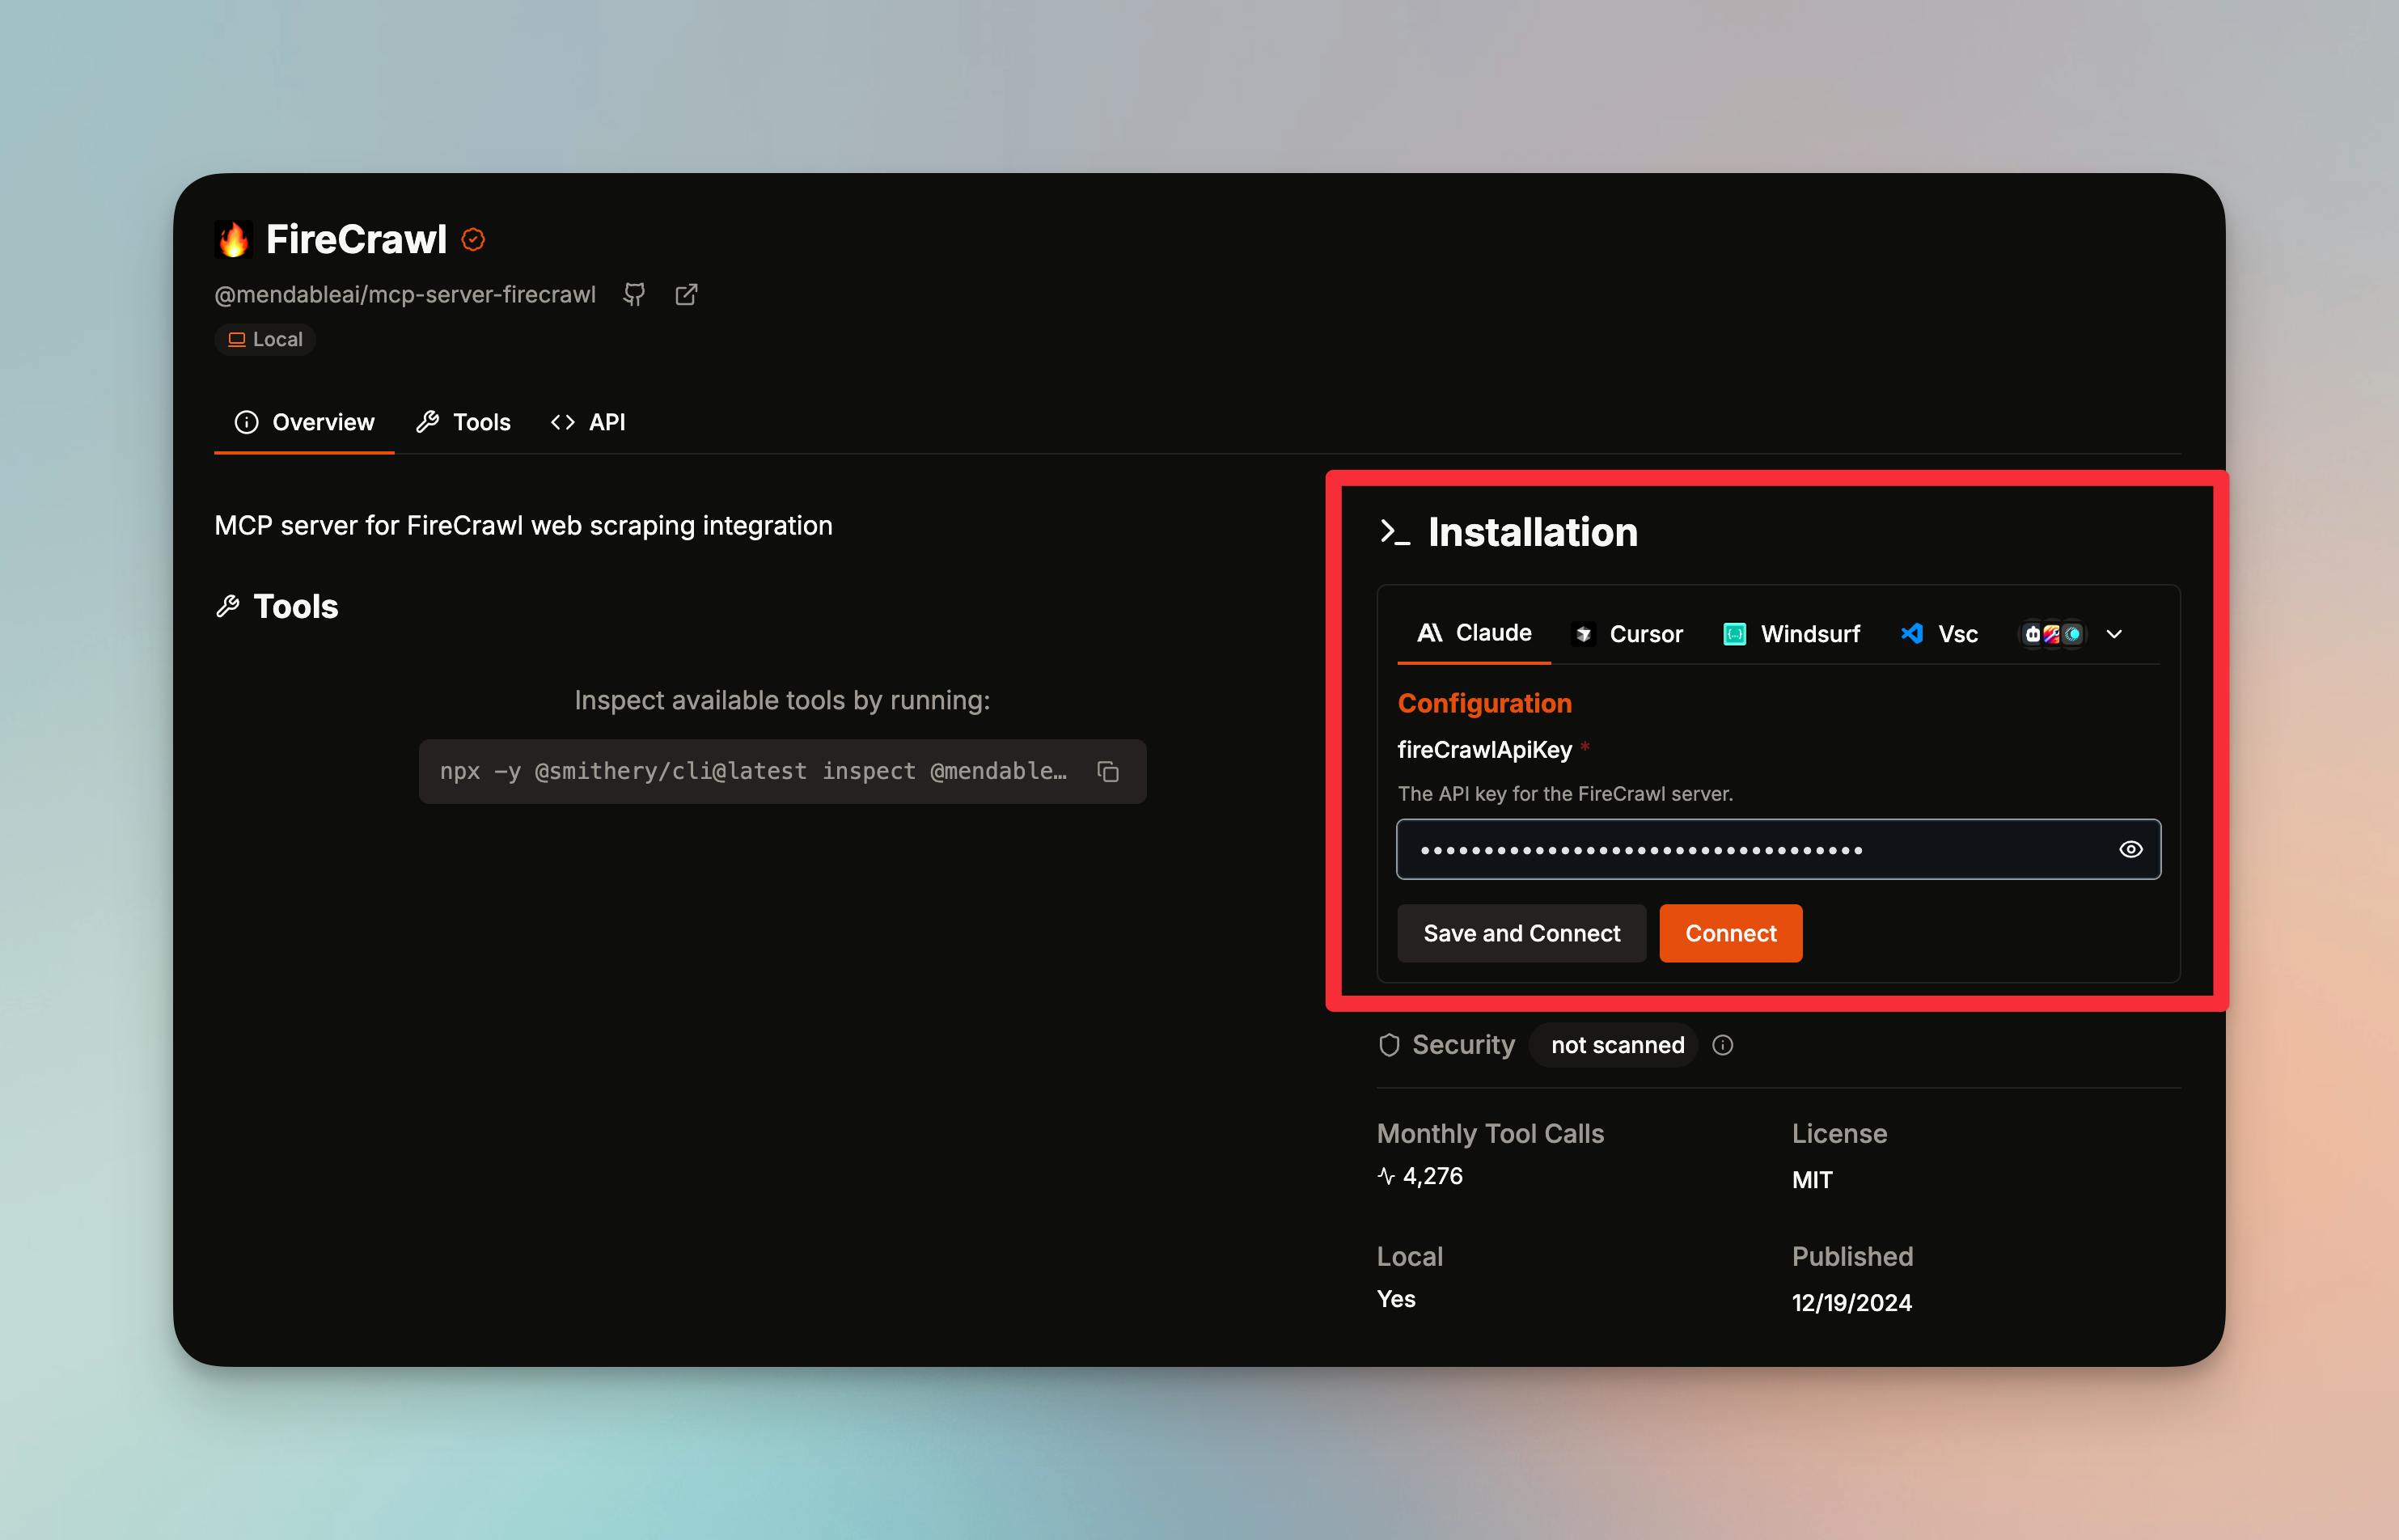Select the Claude client tab
2399x1540 pixels.
click(x=1474, y=633)
